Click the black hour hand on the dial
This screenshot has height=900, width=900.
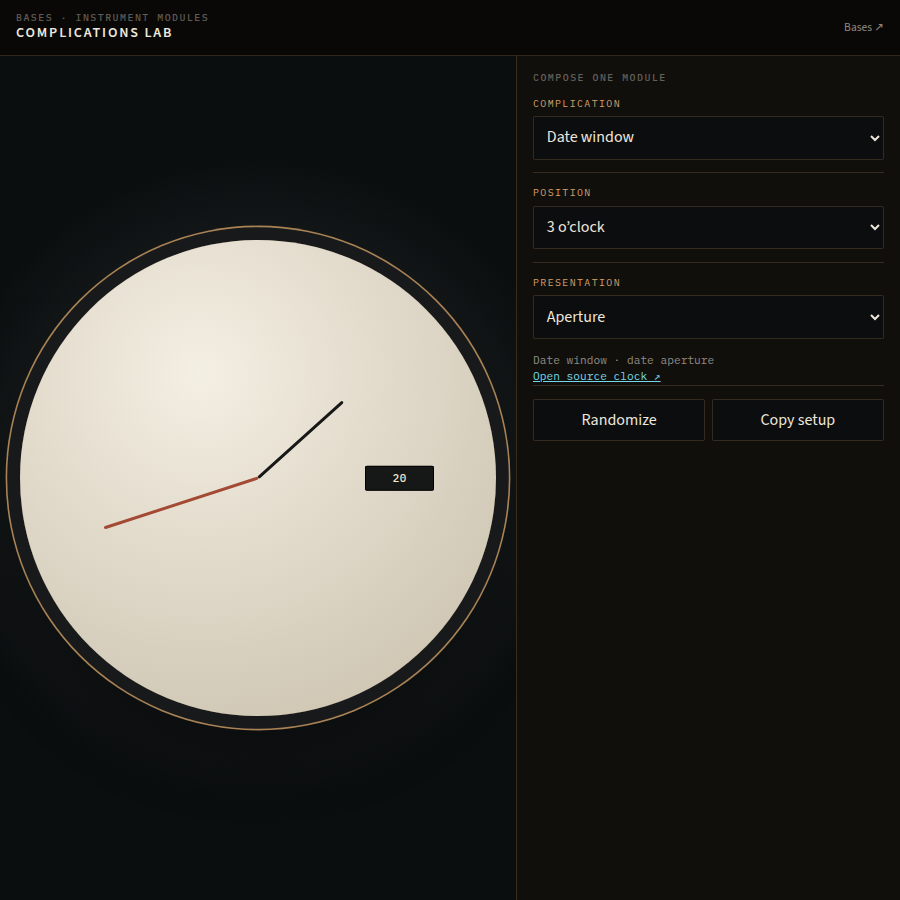coord(300,440)
